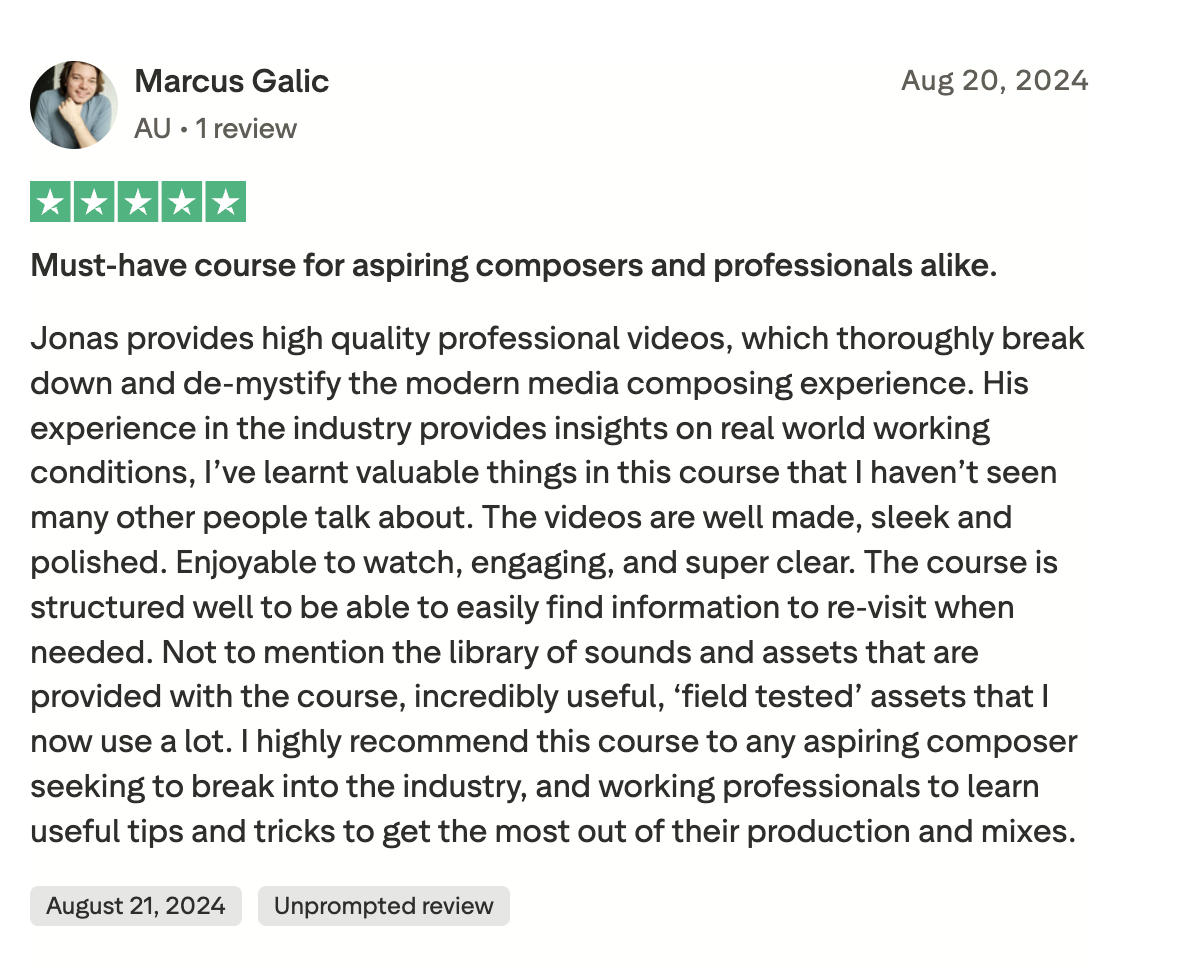
Task: Click the August 21, 2024 badge
Action: point(136,906)
